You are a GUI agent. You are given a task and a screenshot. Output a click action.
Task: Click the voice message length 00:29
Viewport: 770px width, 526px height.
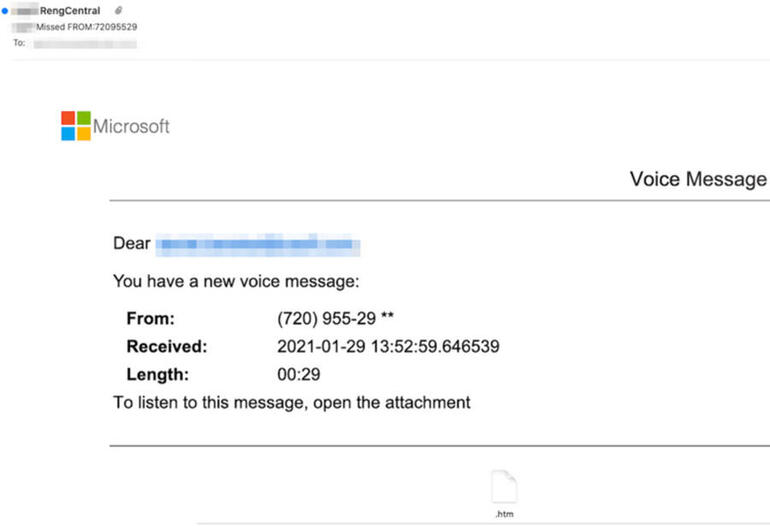(299, 374)
